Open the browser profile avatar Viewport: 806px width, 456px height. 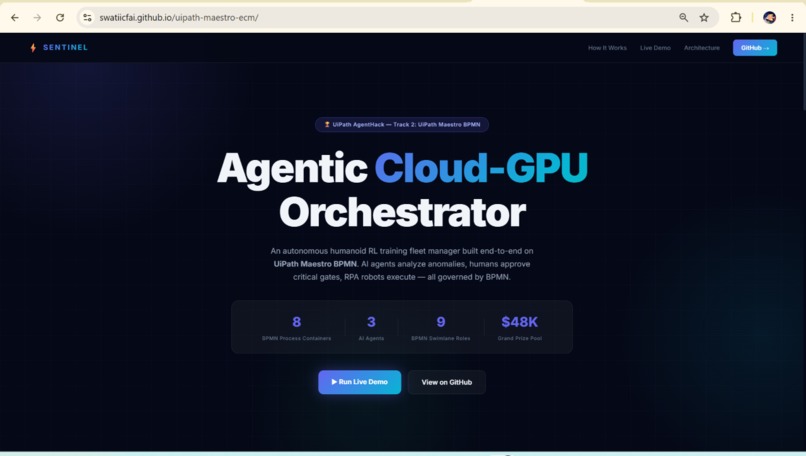coord(770,17)
